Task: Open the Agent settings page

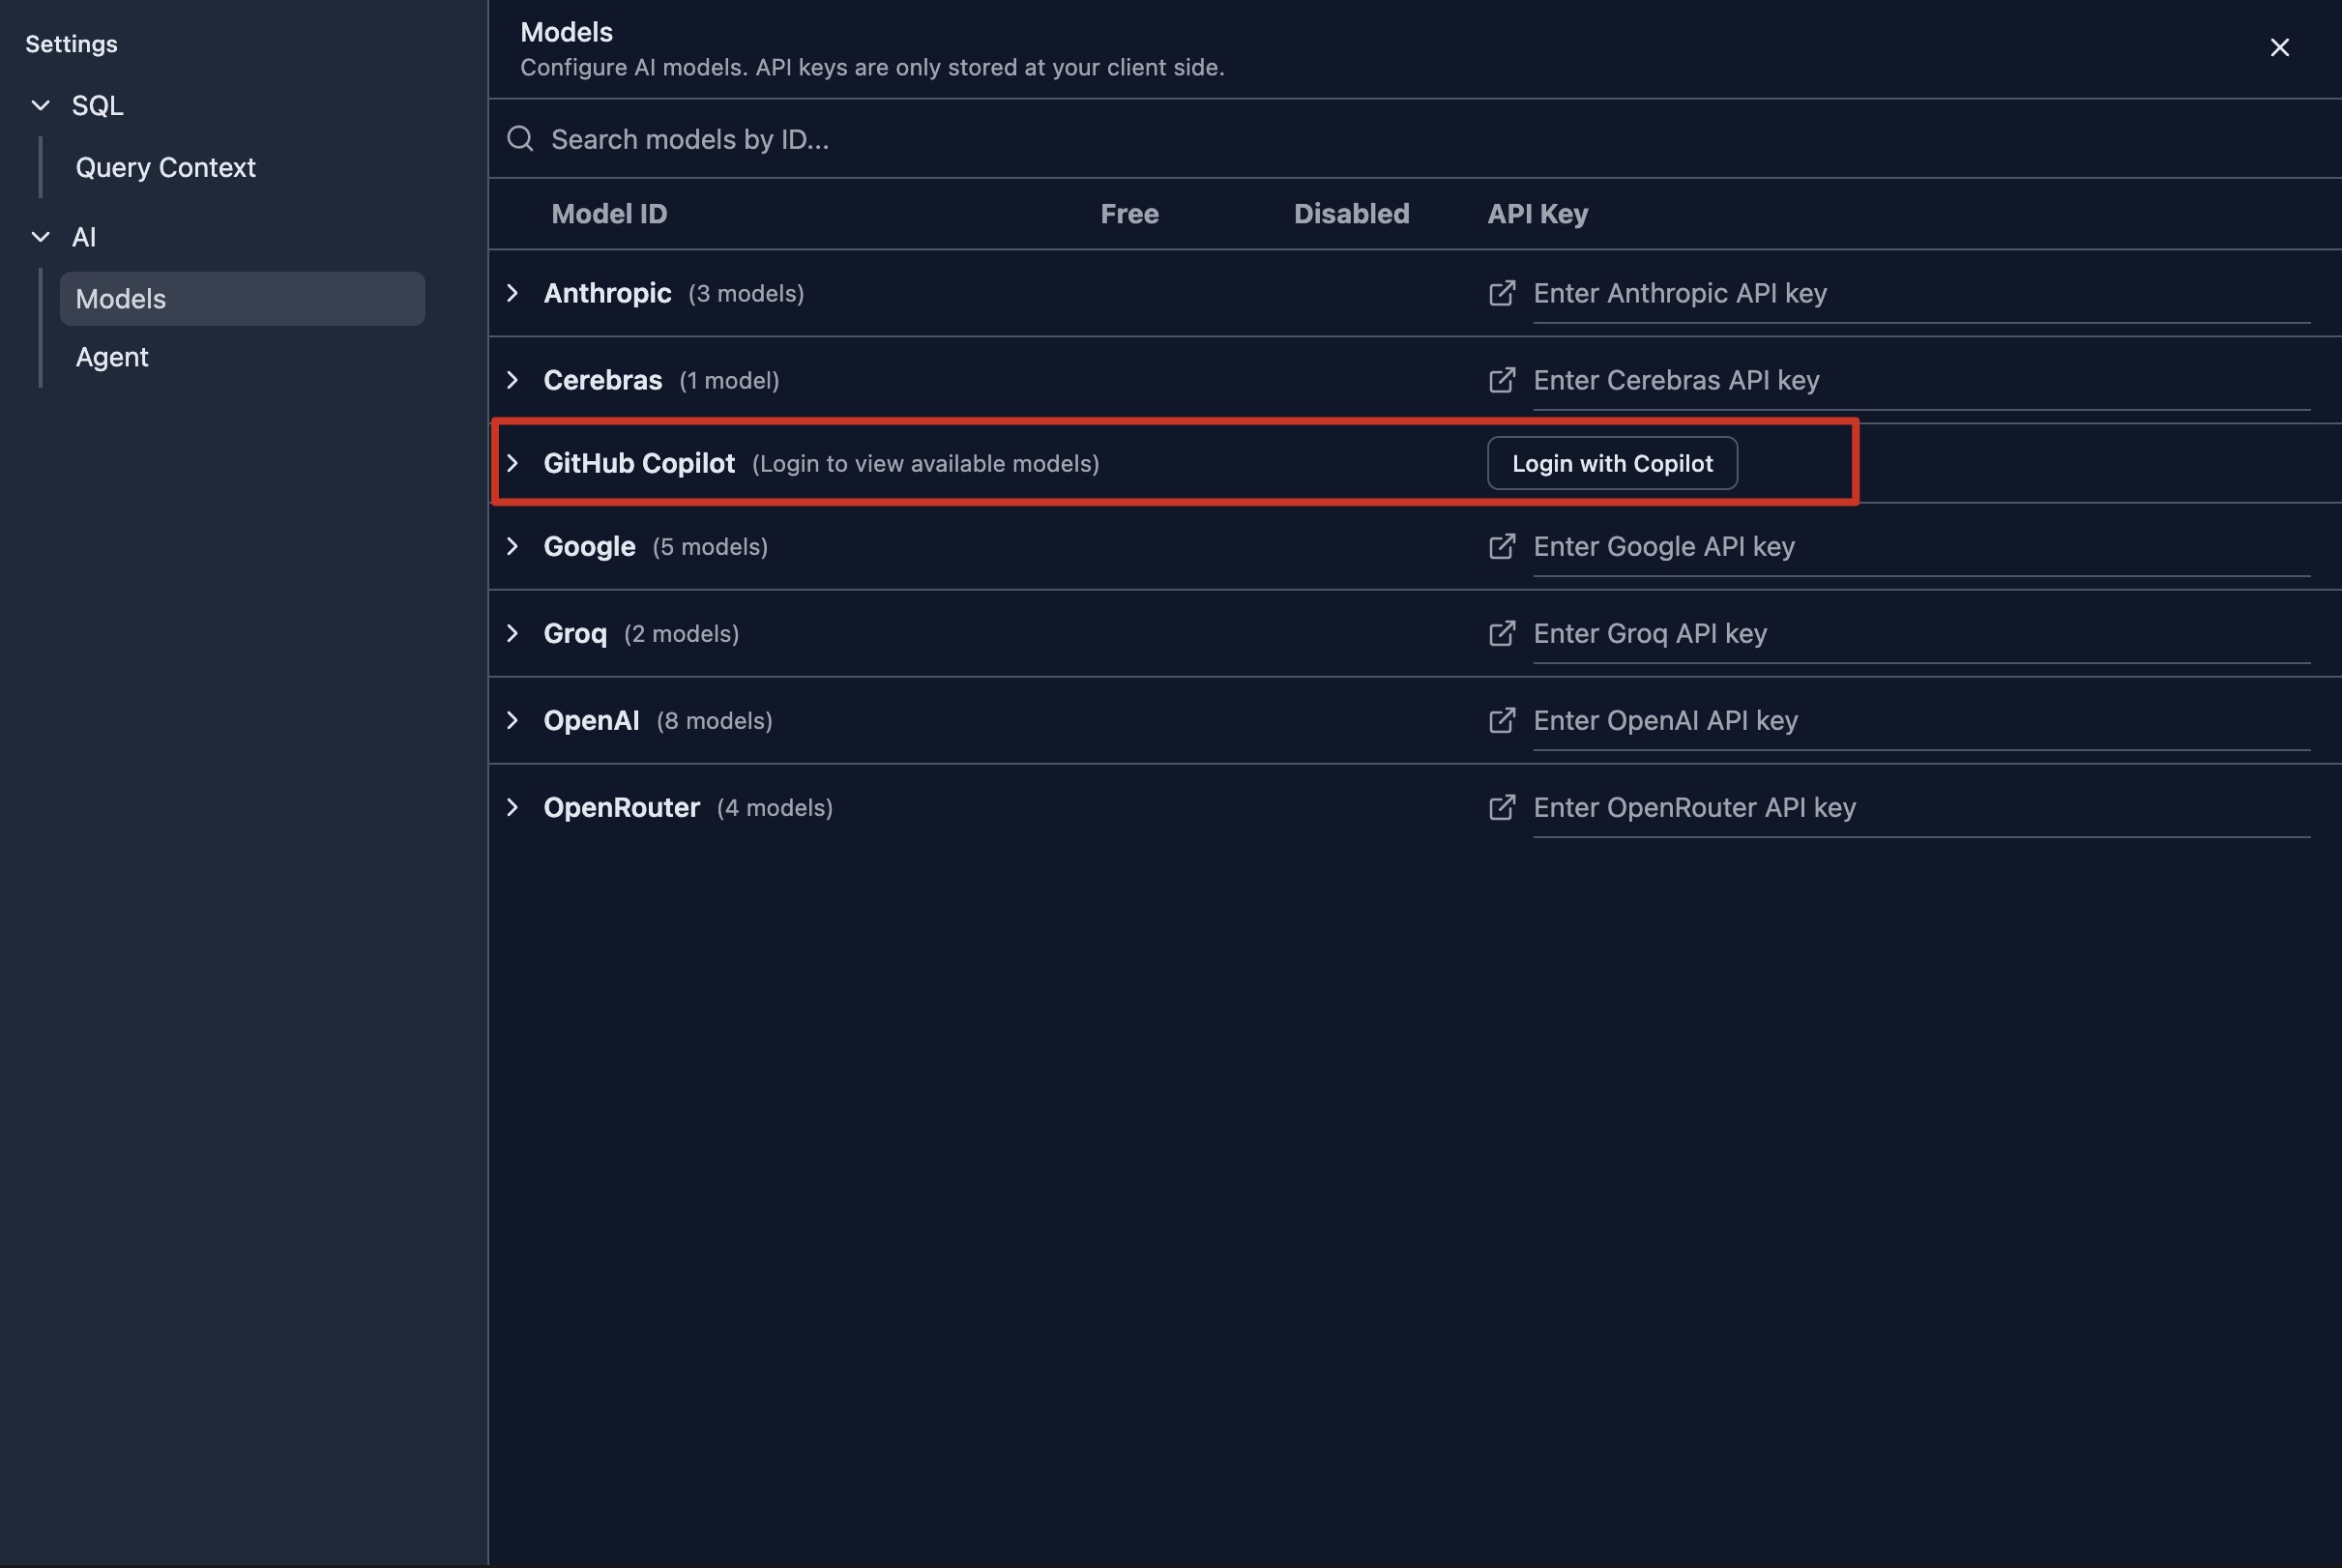Action: tap(112, 357)
